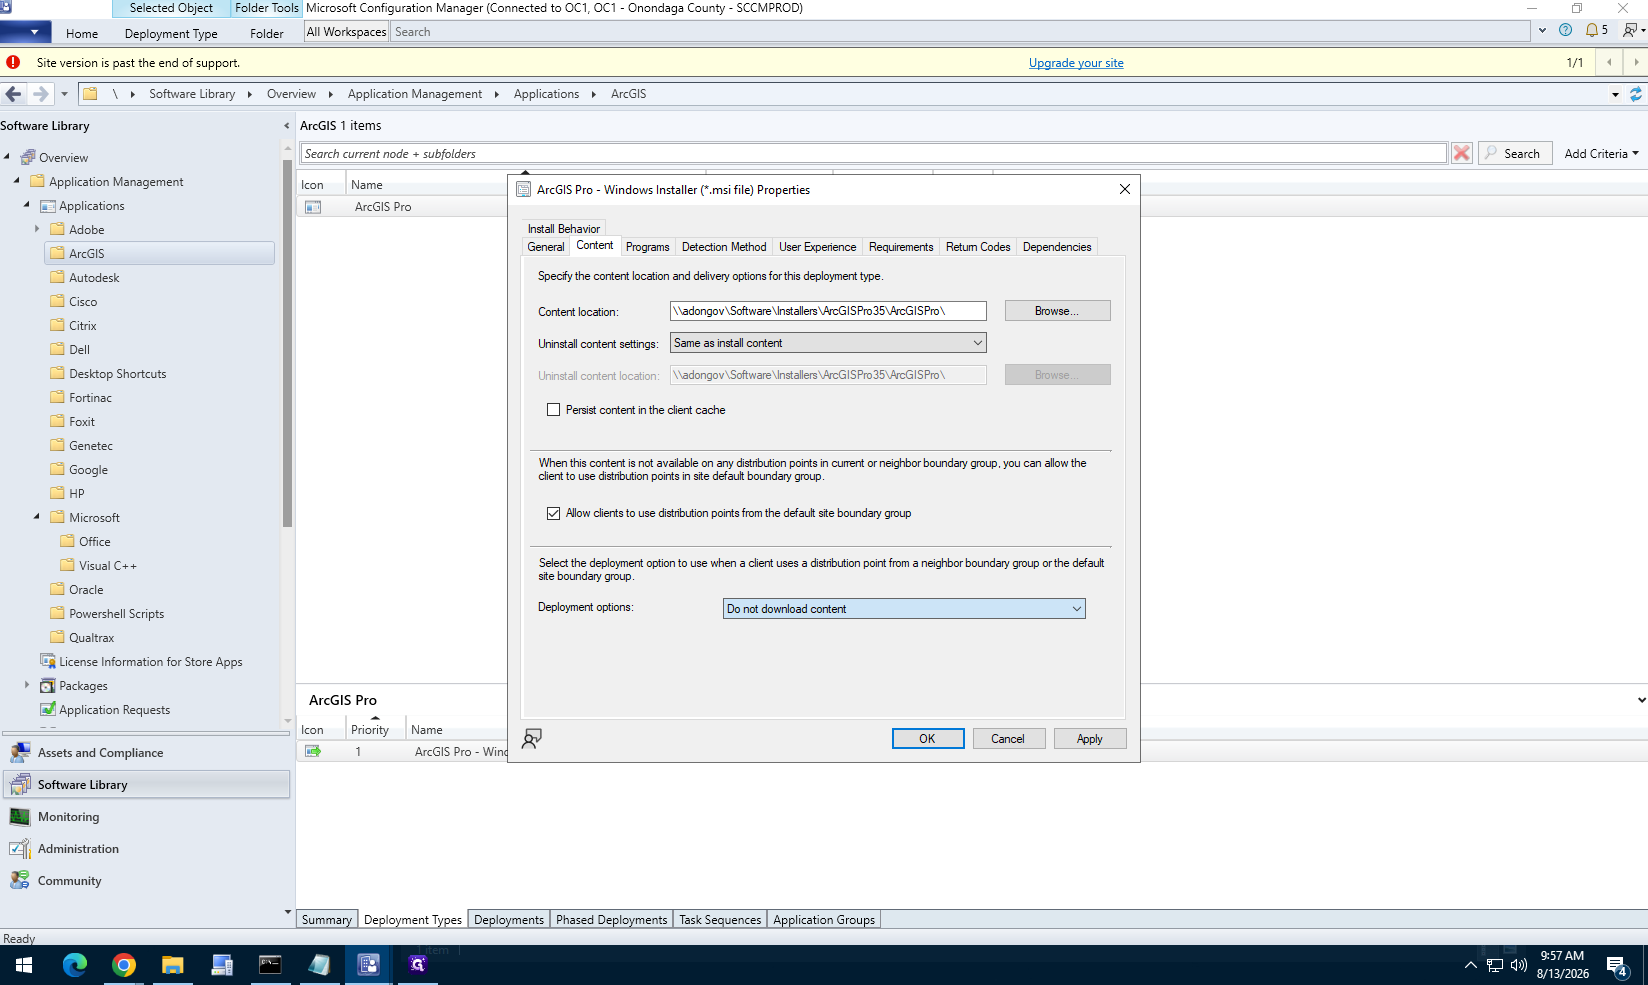Collapse the Microsoft folder in tree
This screenshot has width=1648, height=985.
pyautogui.click(x=37, y=517)
